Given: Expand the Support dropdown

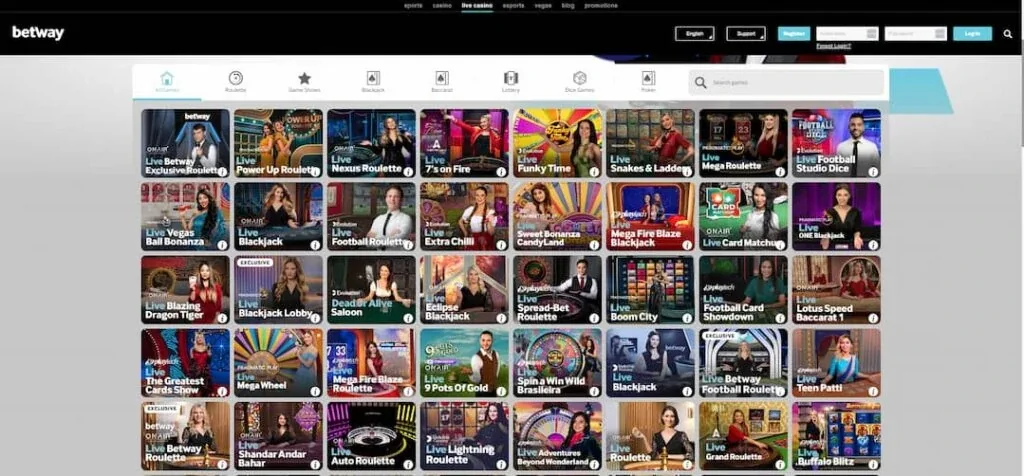Looking at the screenshot, I should coord(745,33).
